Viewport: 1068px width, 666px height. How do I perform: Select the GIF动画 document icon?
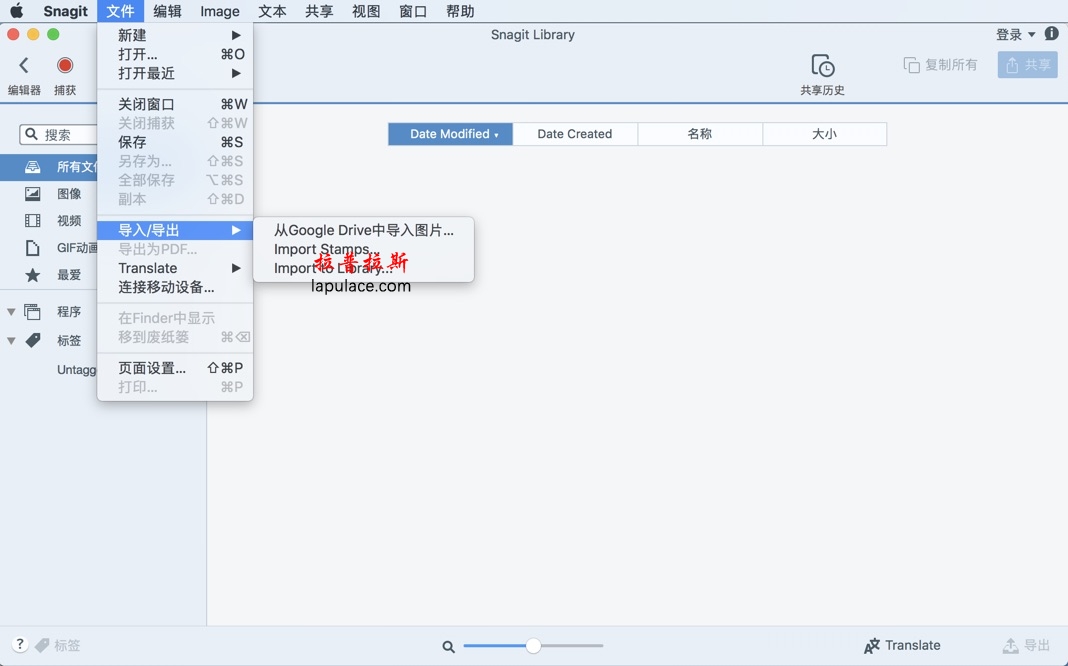pyautogui.click(x=32, y=248)
